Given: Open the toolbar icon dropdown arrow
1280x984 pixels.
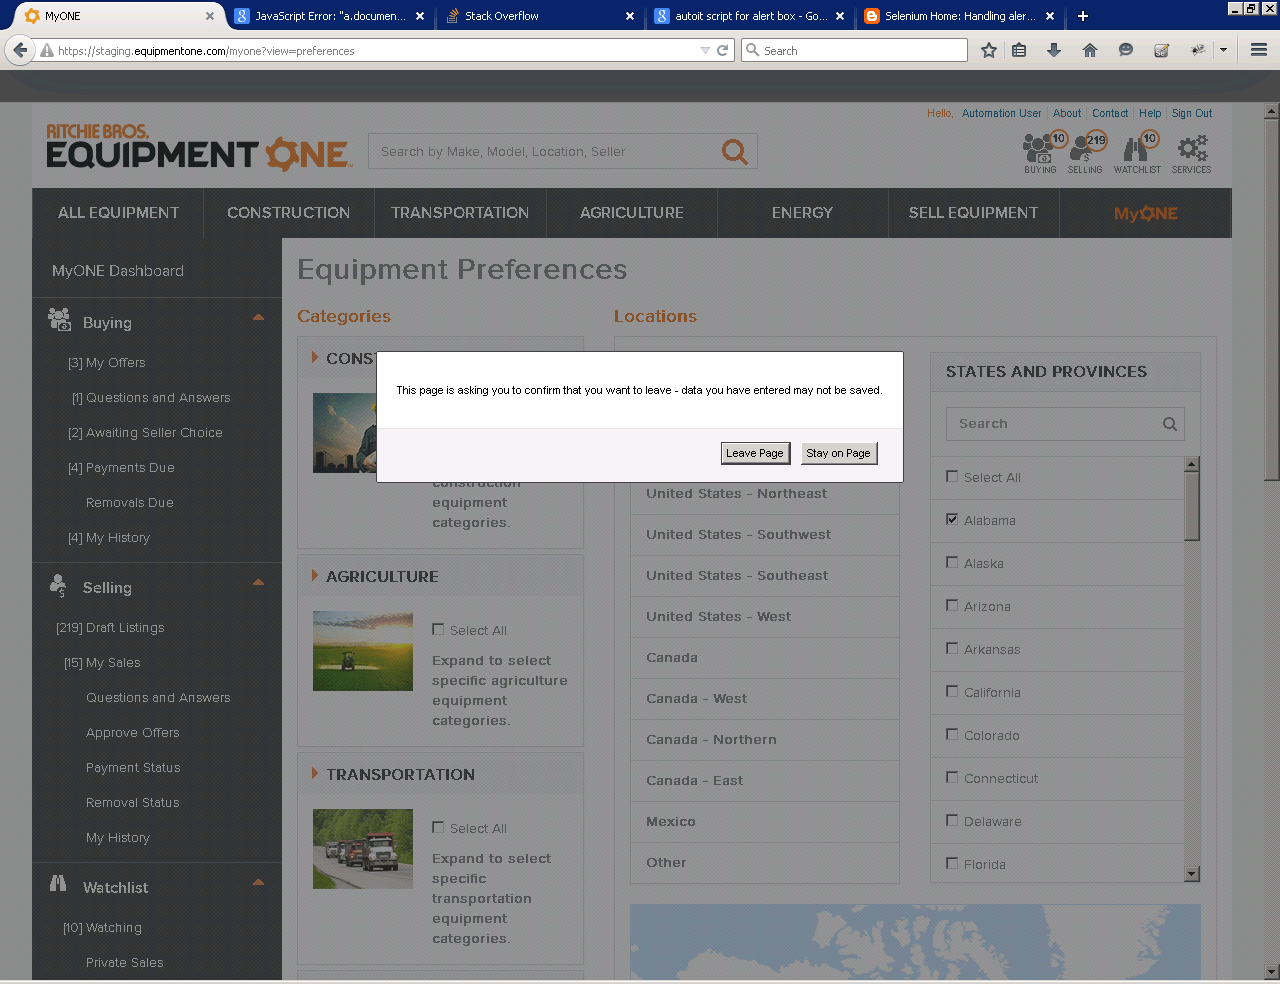Looking at the screenshot, I should [1223, 50].
